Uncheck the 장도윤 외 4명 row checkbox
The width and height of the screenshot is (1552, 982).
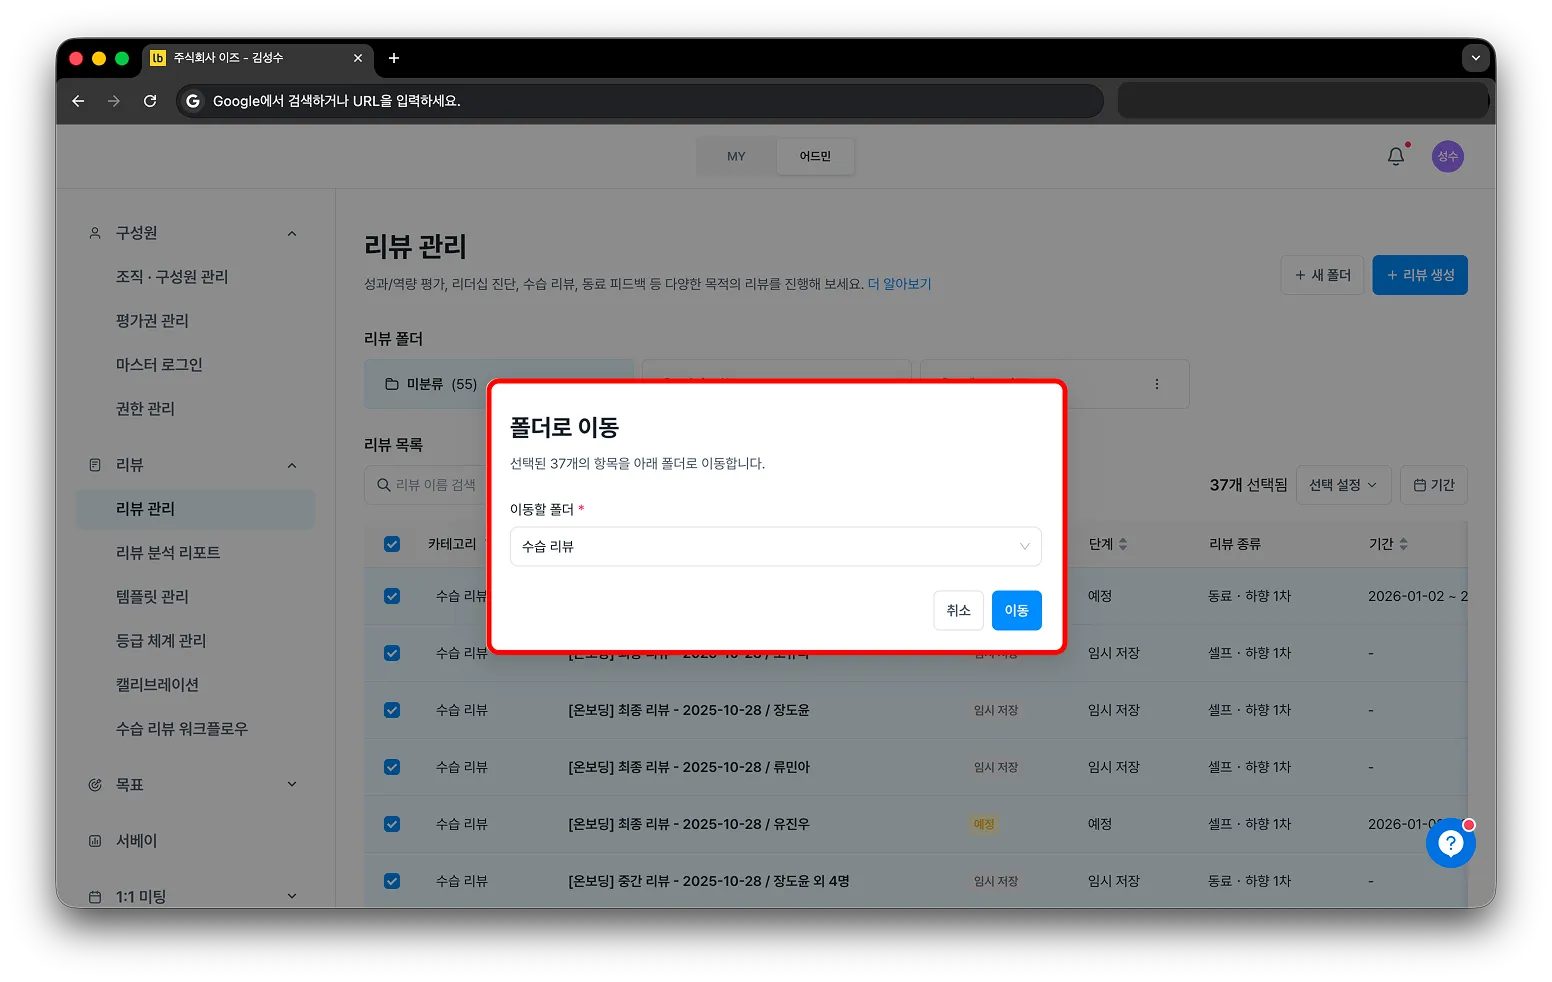point(392,881)
